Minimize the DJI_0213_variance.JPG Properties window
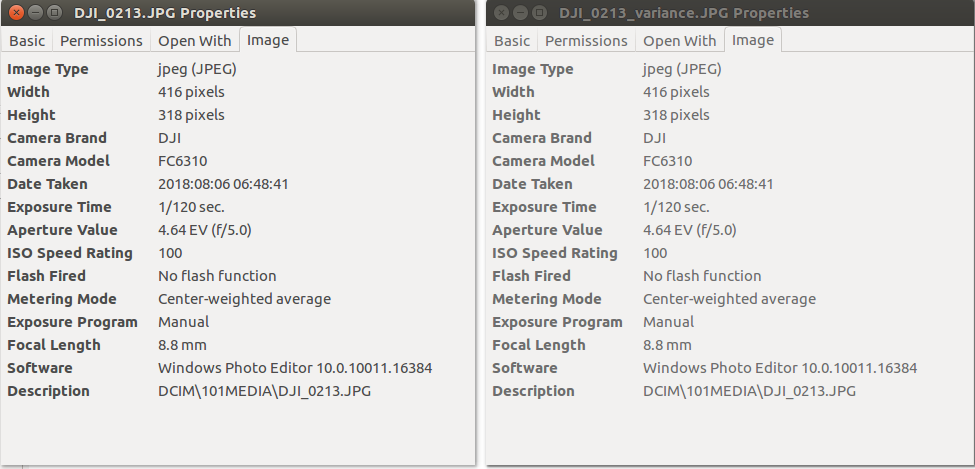 coord(519,13)
